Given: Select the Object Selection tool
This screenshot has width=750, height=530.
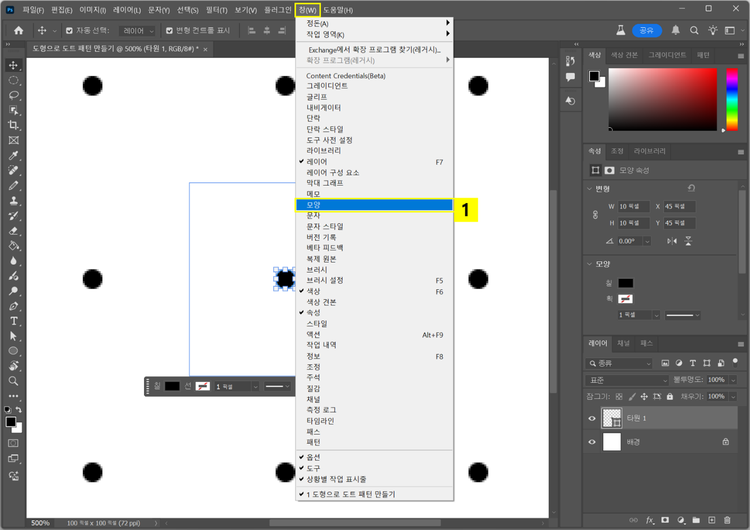Looking at the screenshot, I should pos(13,110).
